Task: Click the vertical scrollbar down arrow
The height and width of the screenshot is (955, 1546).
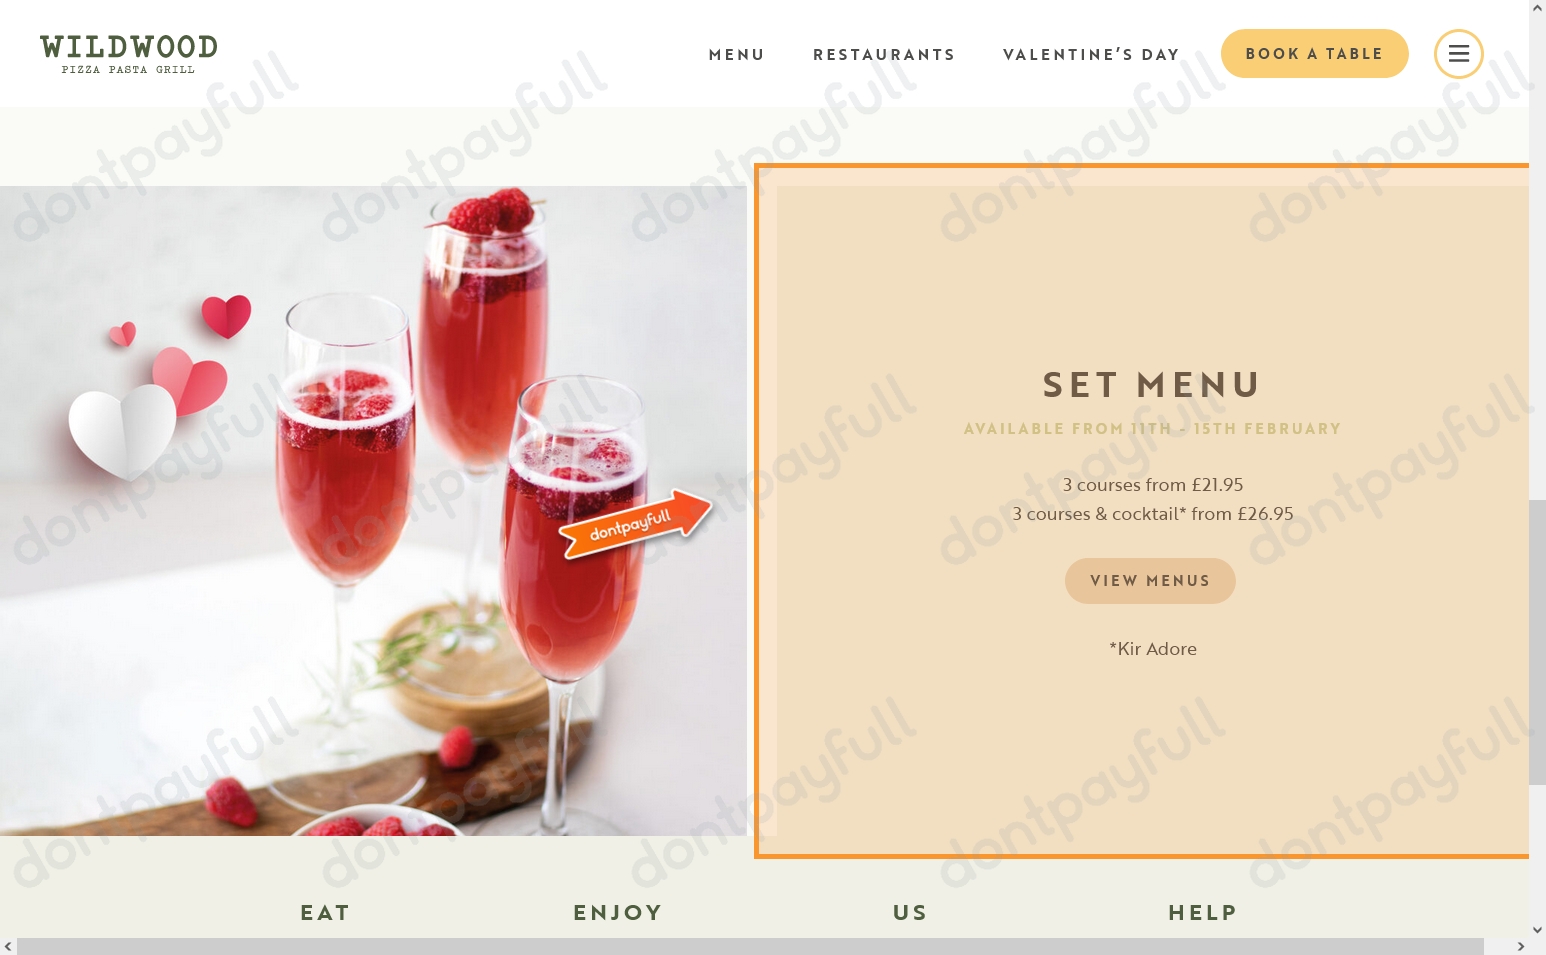Action: point(1537,930)
